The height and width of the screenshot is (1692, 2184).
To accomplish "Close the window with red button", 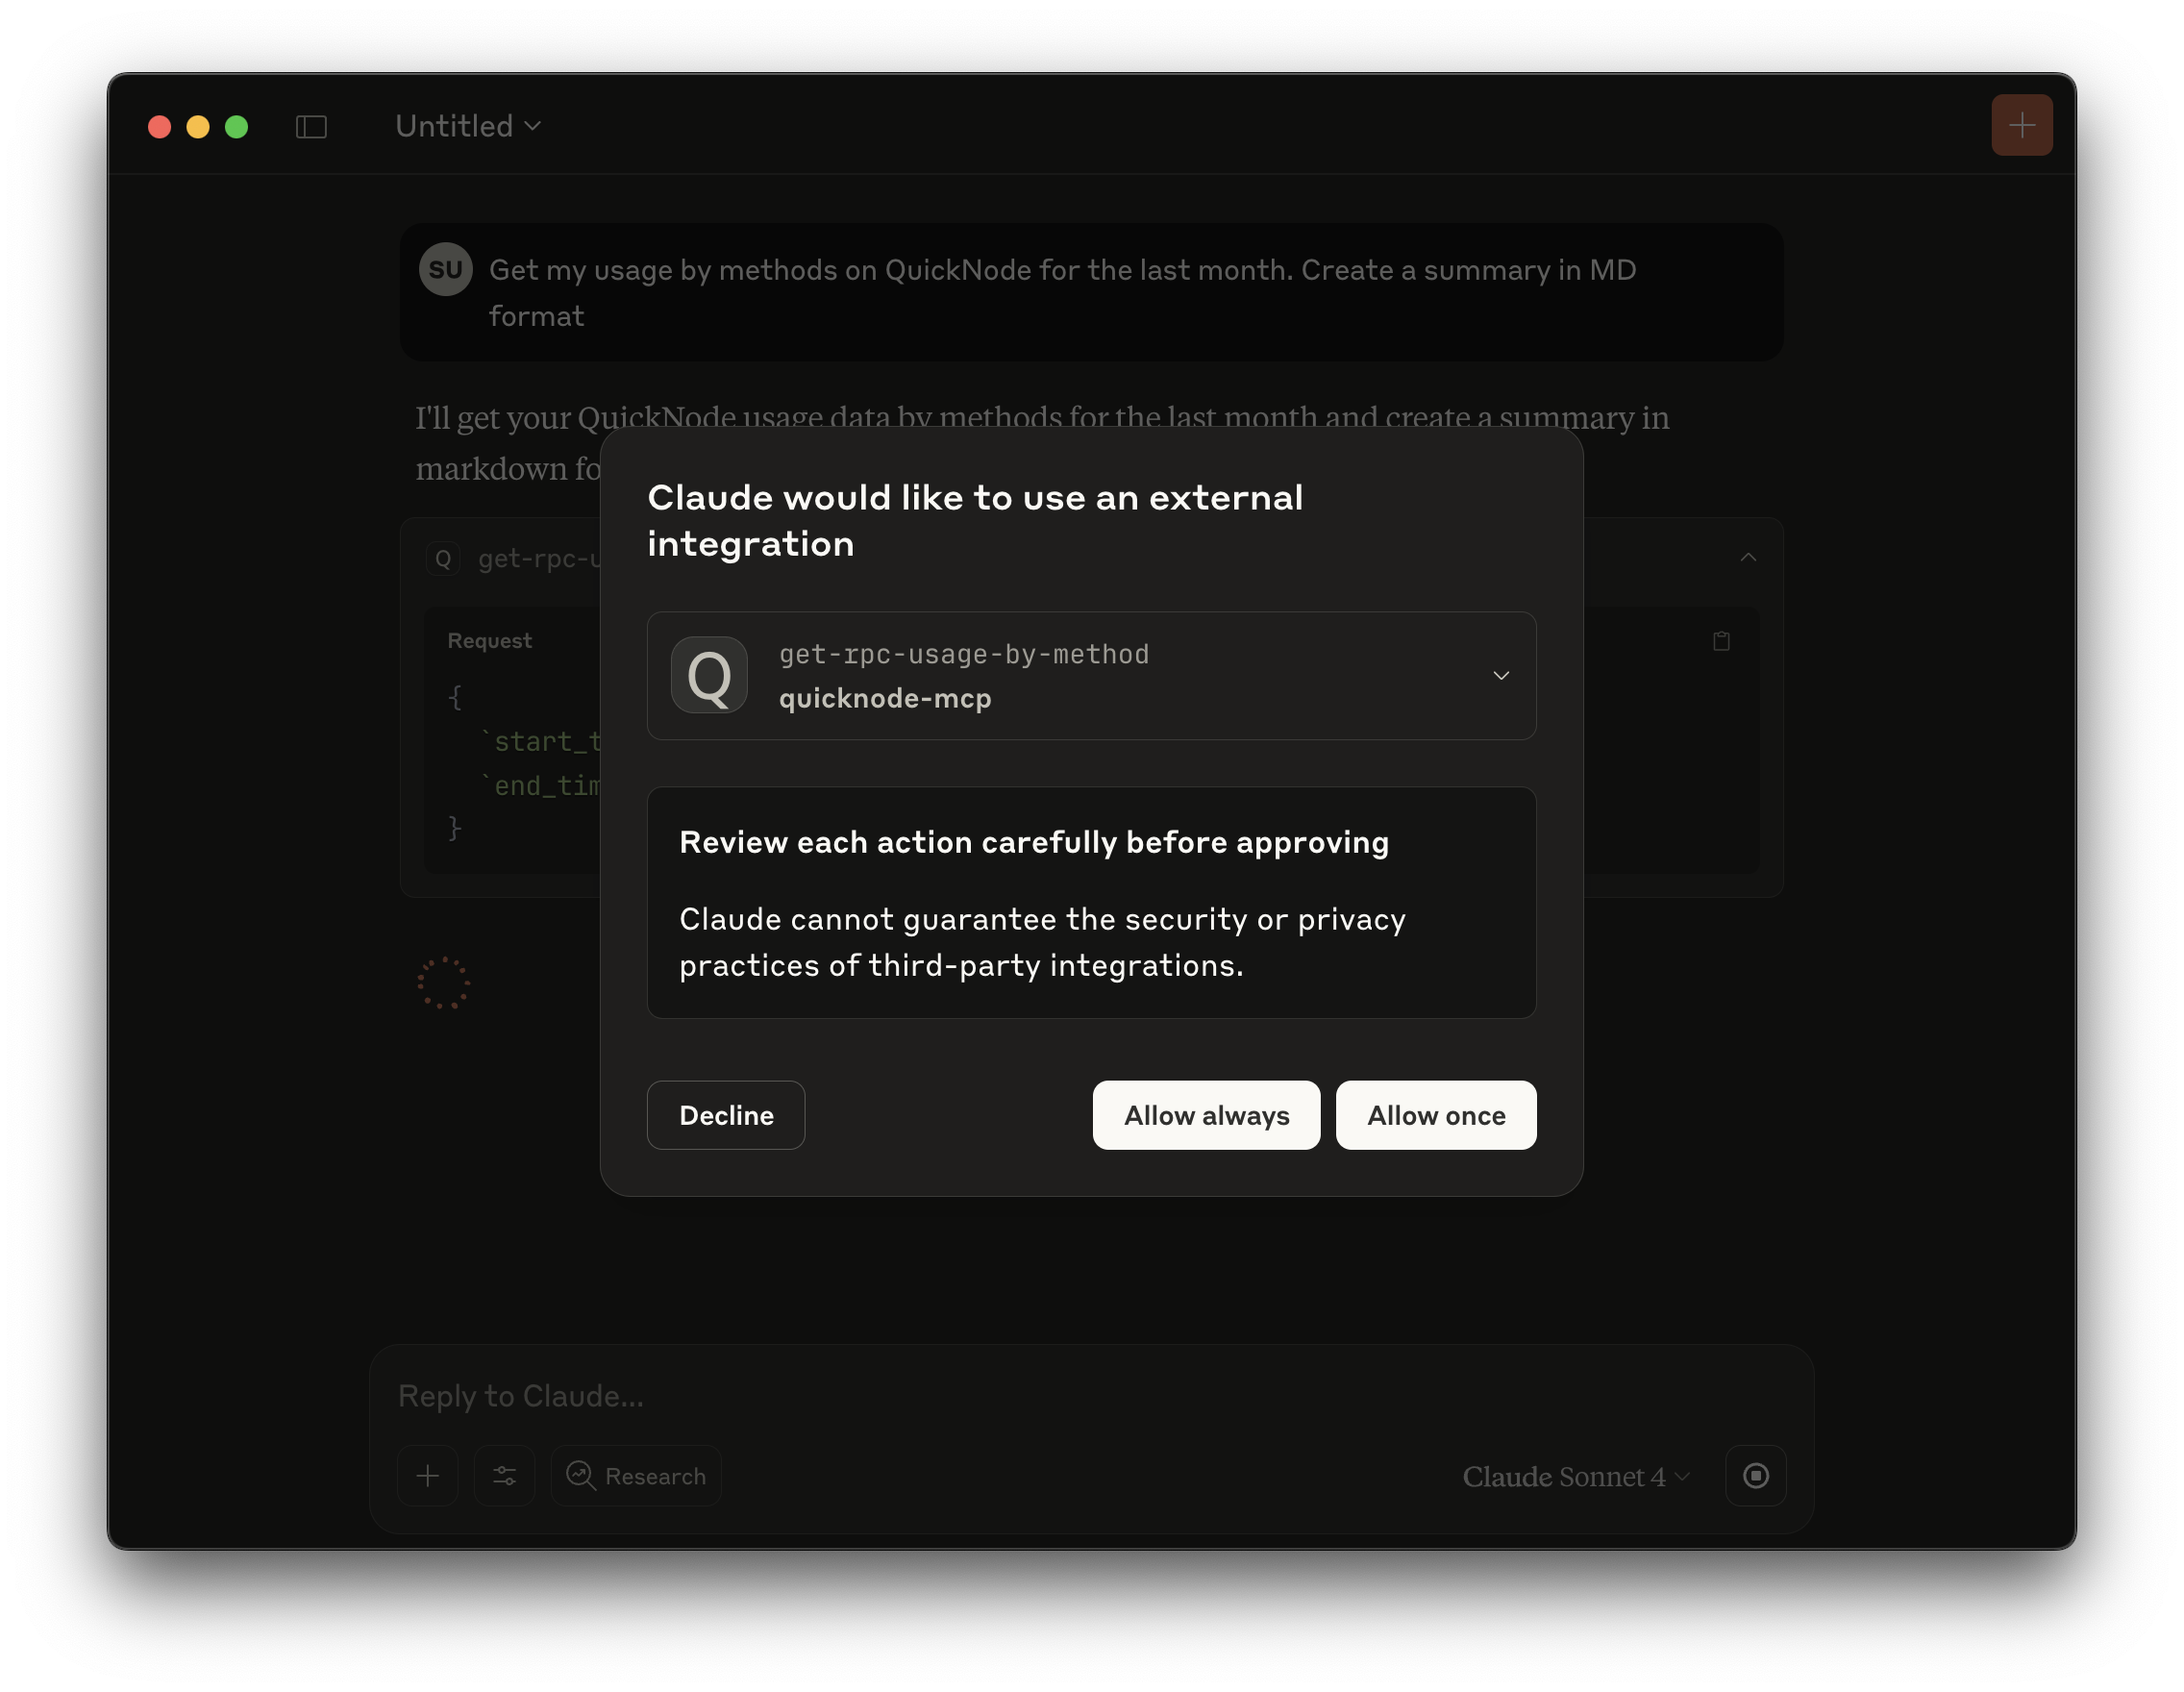I will click(x=159, y=127).
